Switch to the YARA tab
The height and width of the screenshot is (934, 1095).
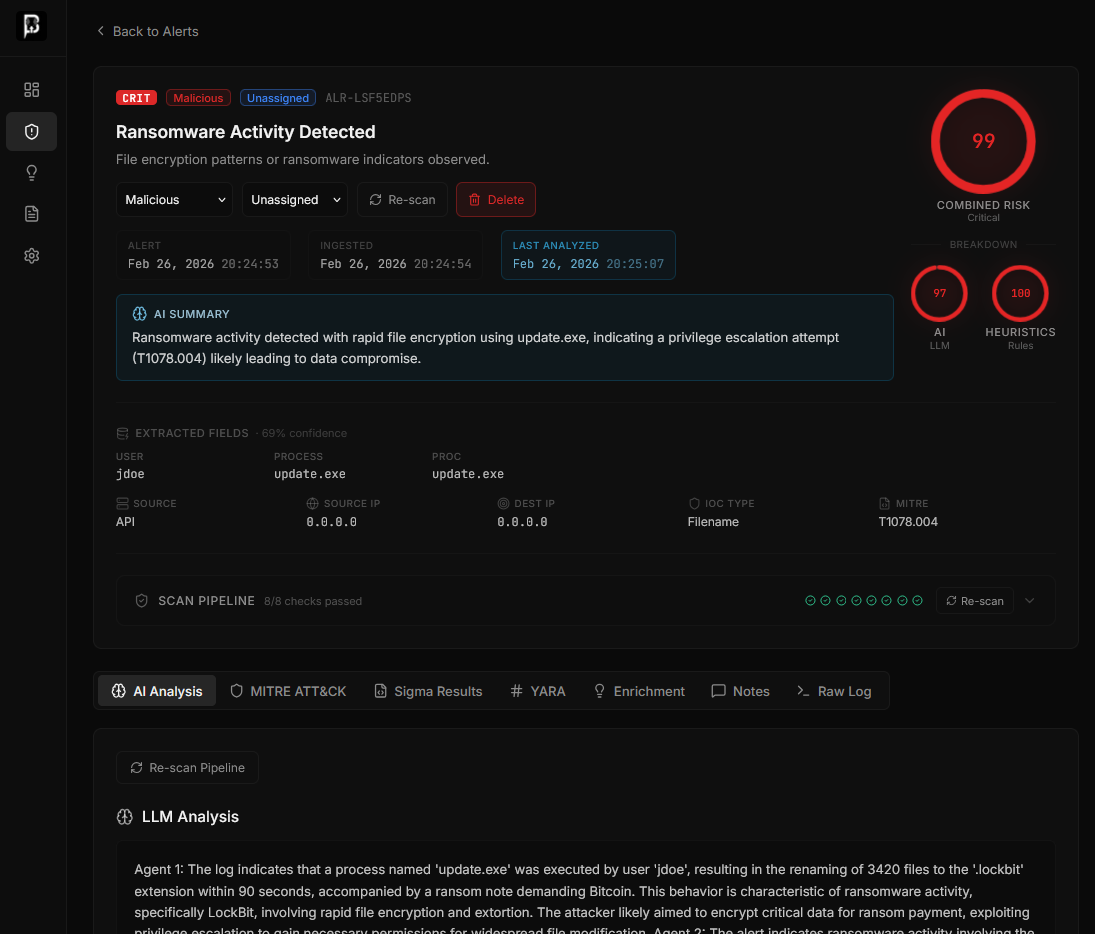[538, 691]
